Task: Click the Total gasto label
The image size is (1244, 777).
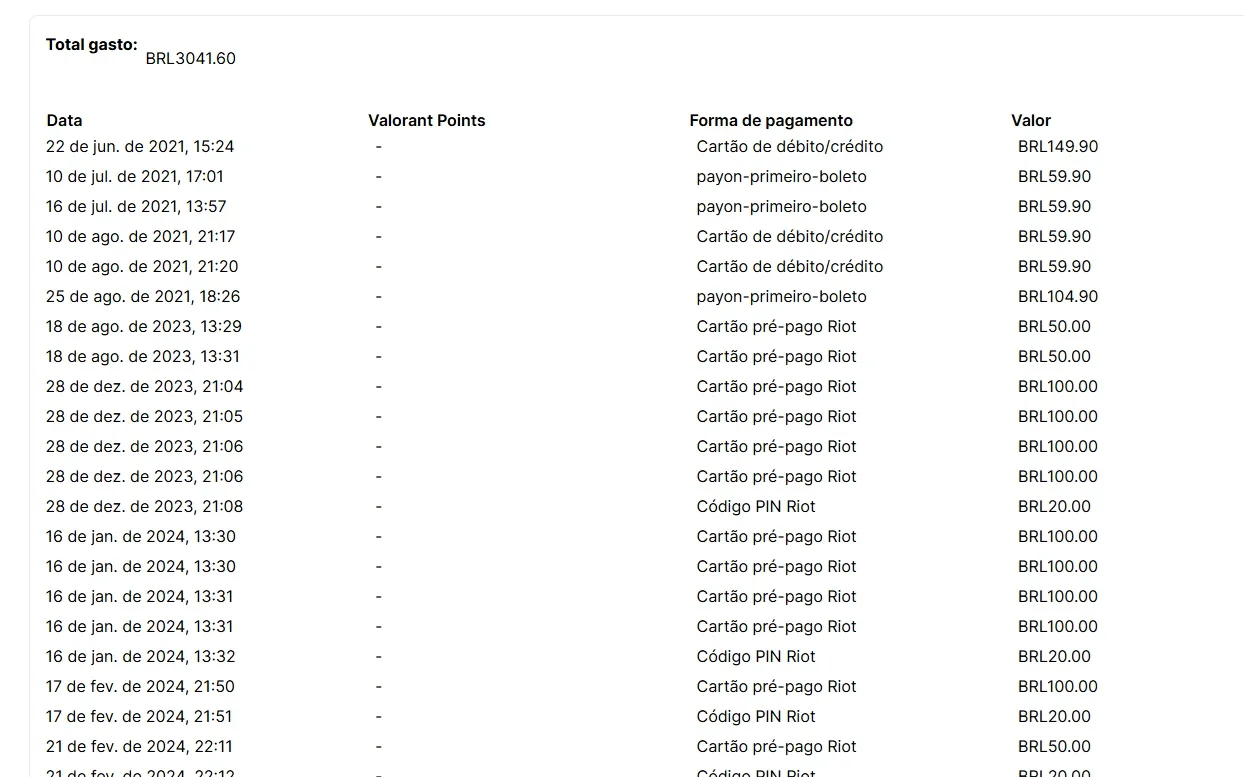Action: coord(92,44)
